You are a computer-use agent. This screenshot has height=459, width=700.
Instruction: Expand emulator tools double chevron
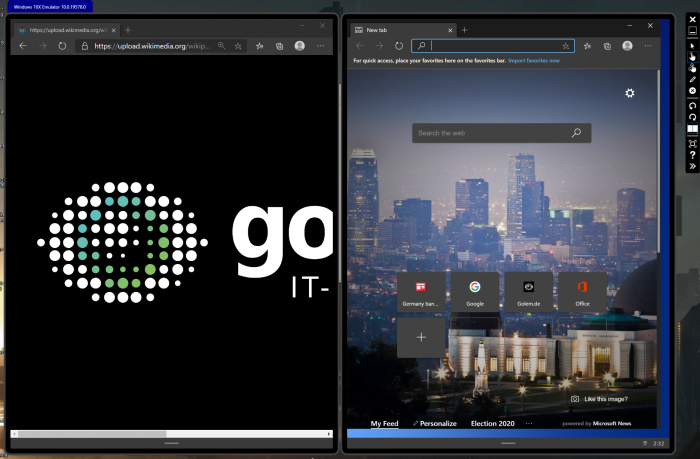tap(692, 166)
